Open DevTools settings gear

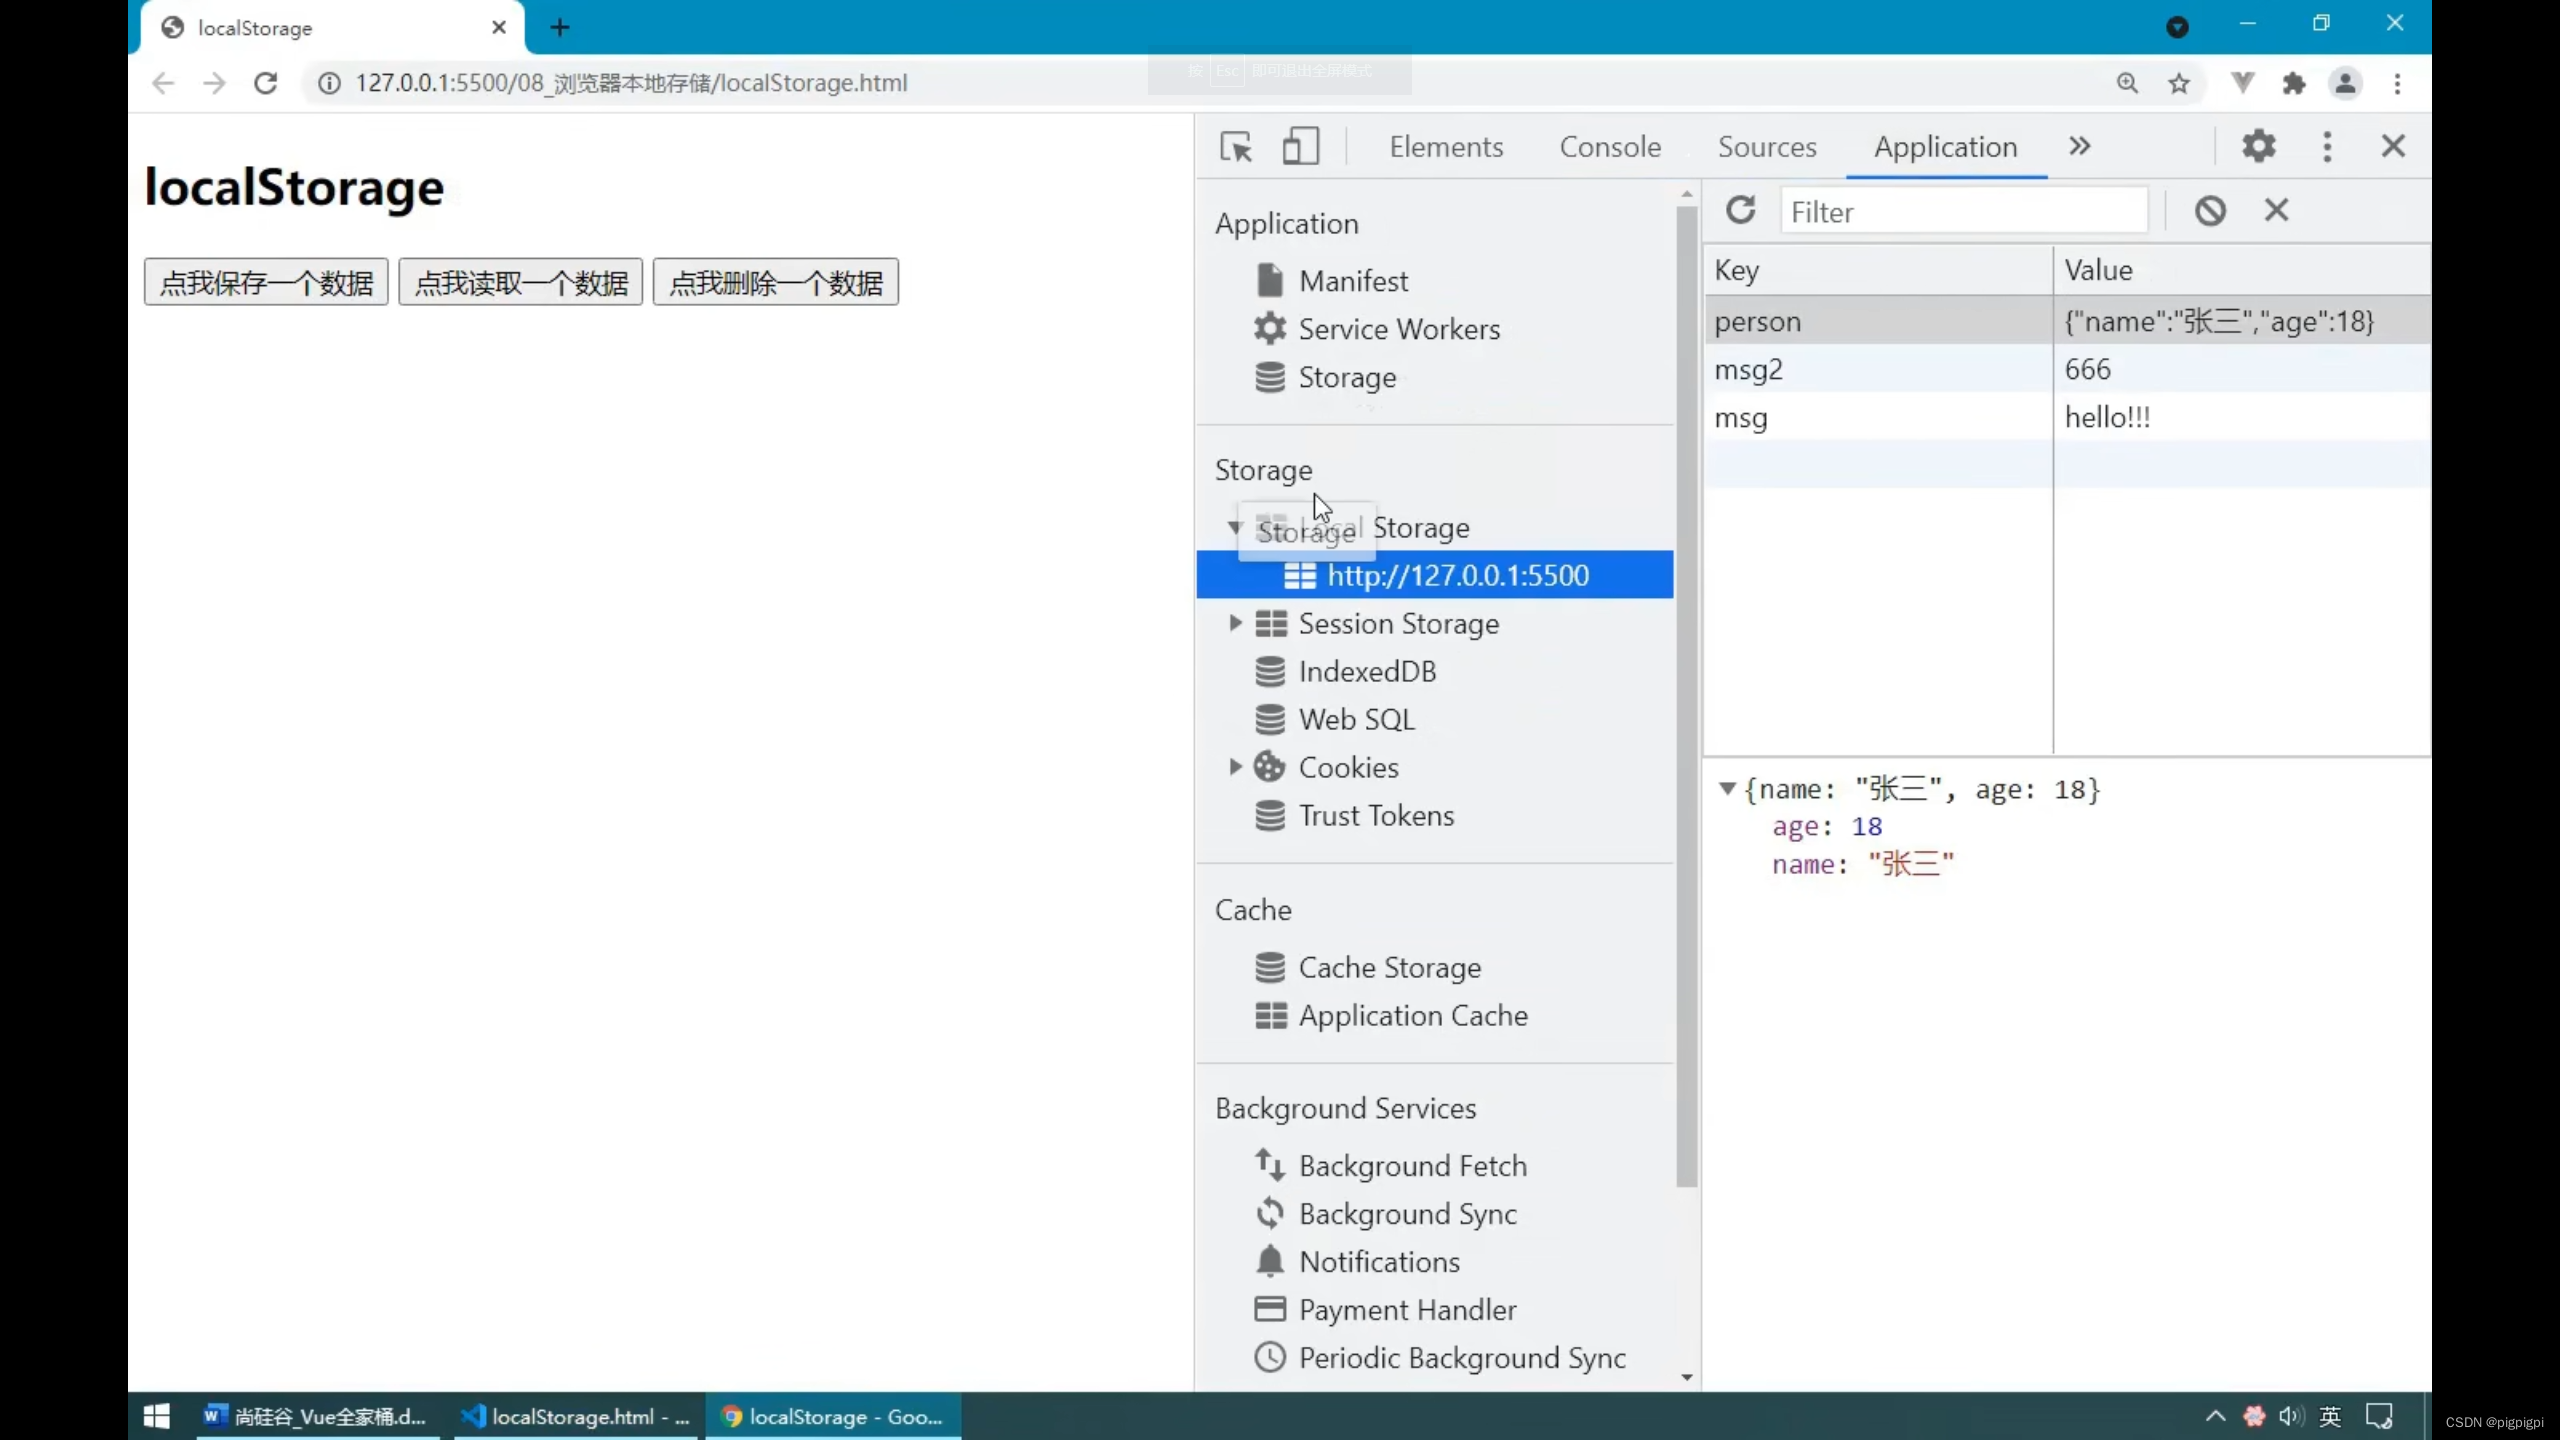point(2259,146)
